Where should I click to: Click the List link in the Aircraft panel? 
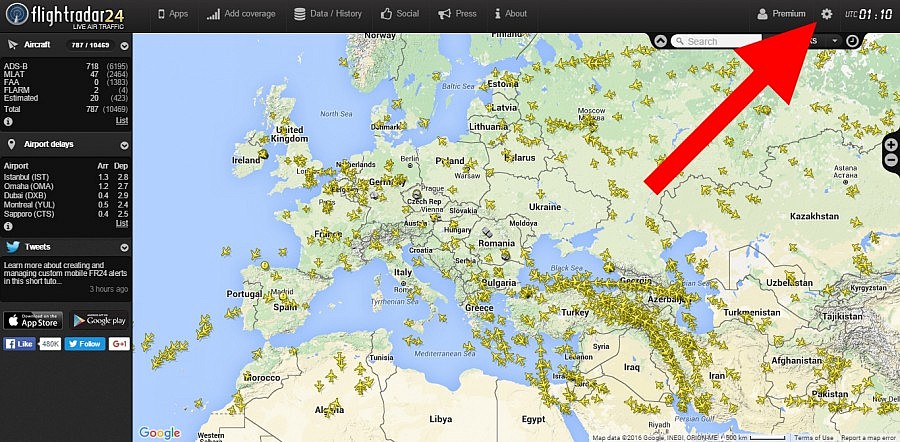(122, 121)
